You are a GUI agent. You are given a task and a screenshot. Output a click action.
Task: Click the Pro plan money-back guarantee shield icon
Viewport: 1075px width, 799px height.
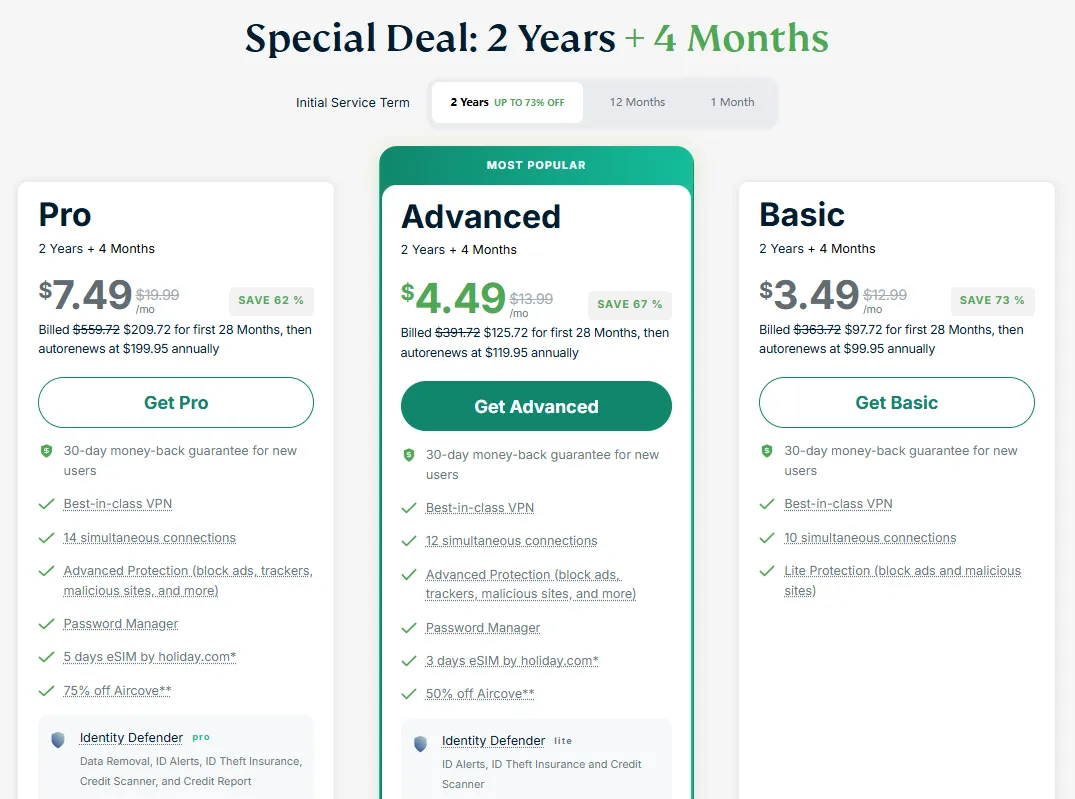pos(46,451)
